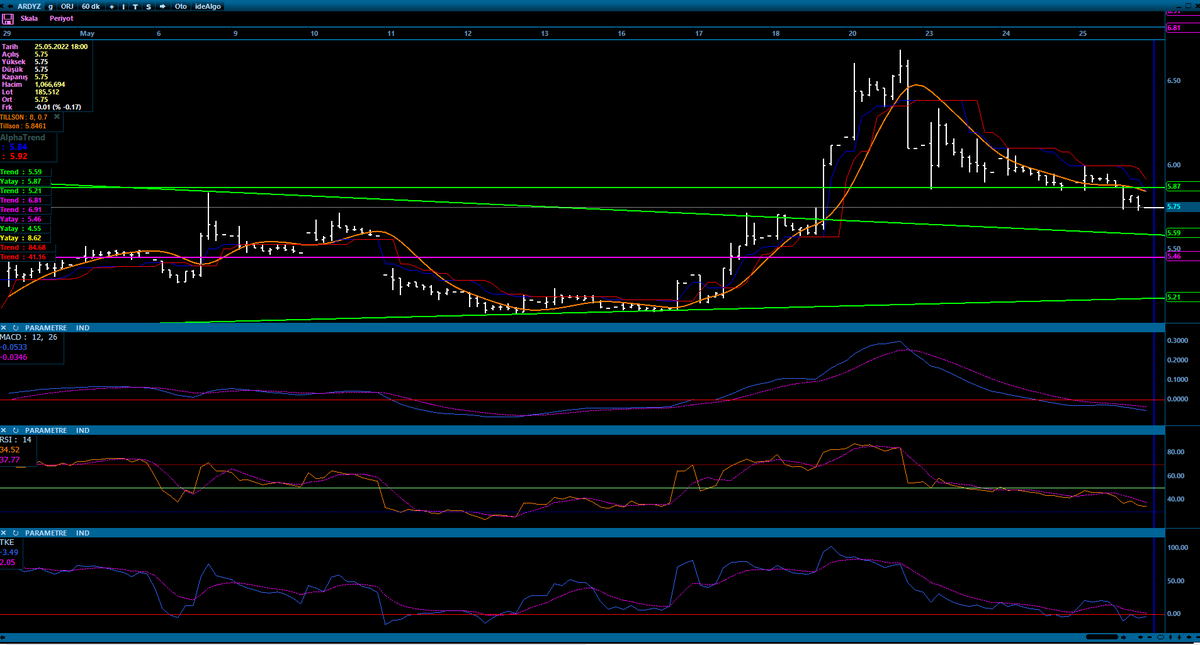This screenshot has width=1200, height=645.
Task: Click the refresh icon on the RSI panel
Action: pos(16,430)
